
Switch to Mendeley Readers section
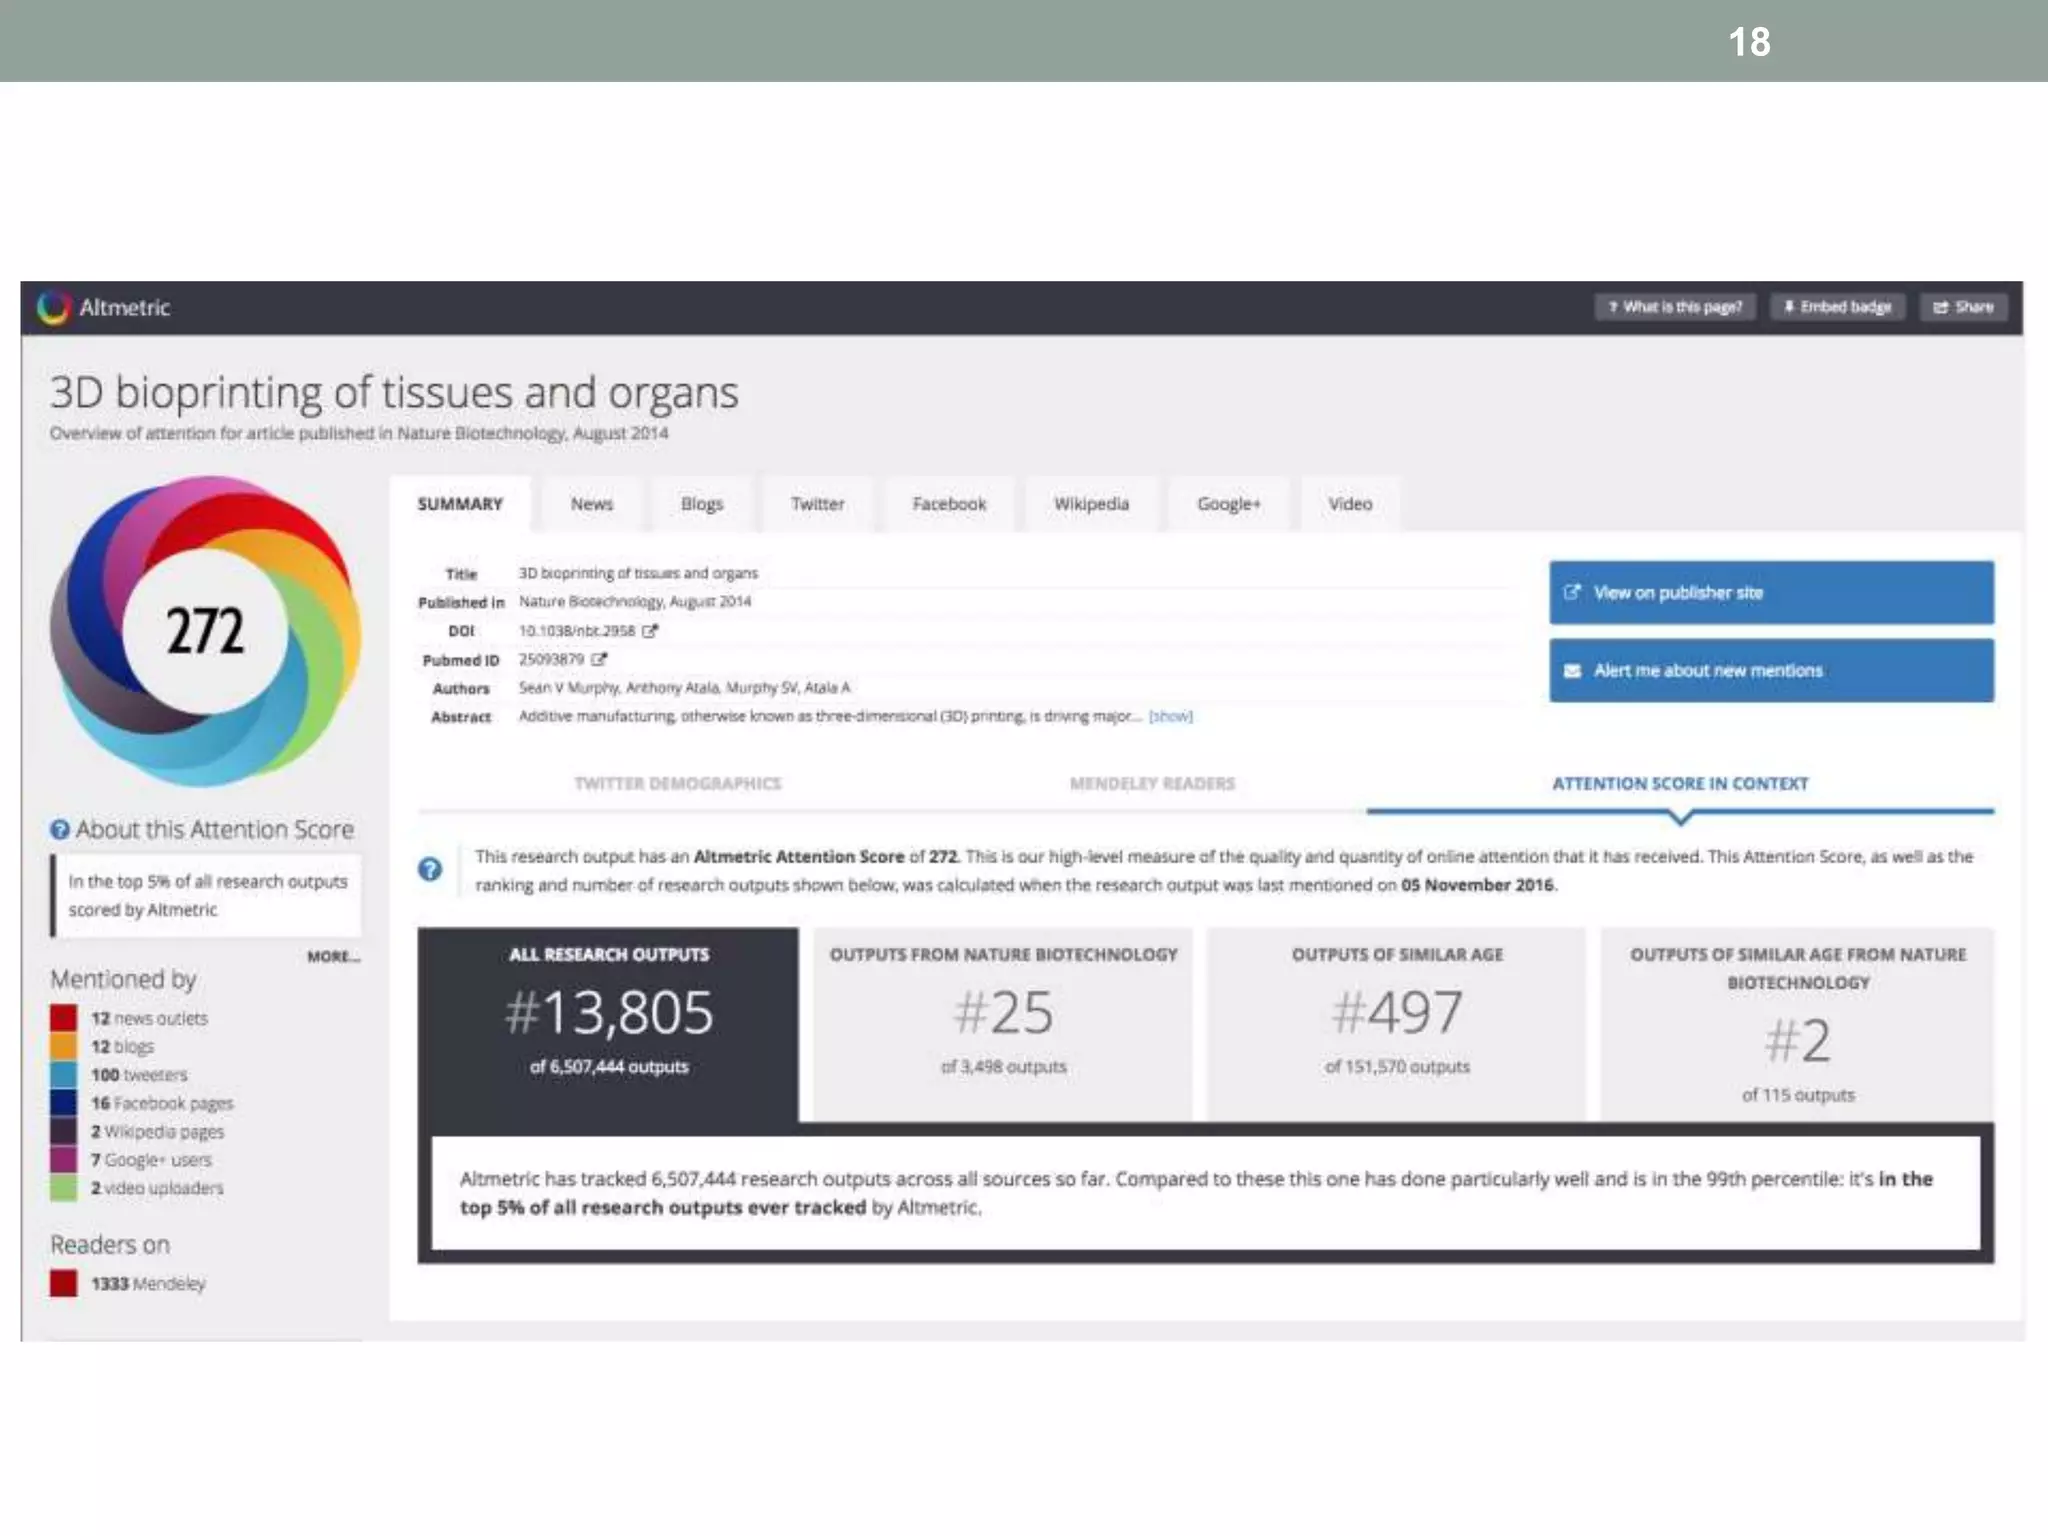(1152, 783)
